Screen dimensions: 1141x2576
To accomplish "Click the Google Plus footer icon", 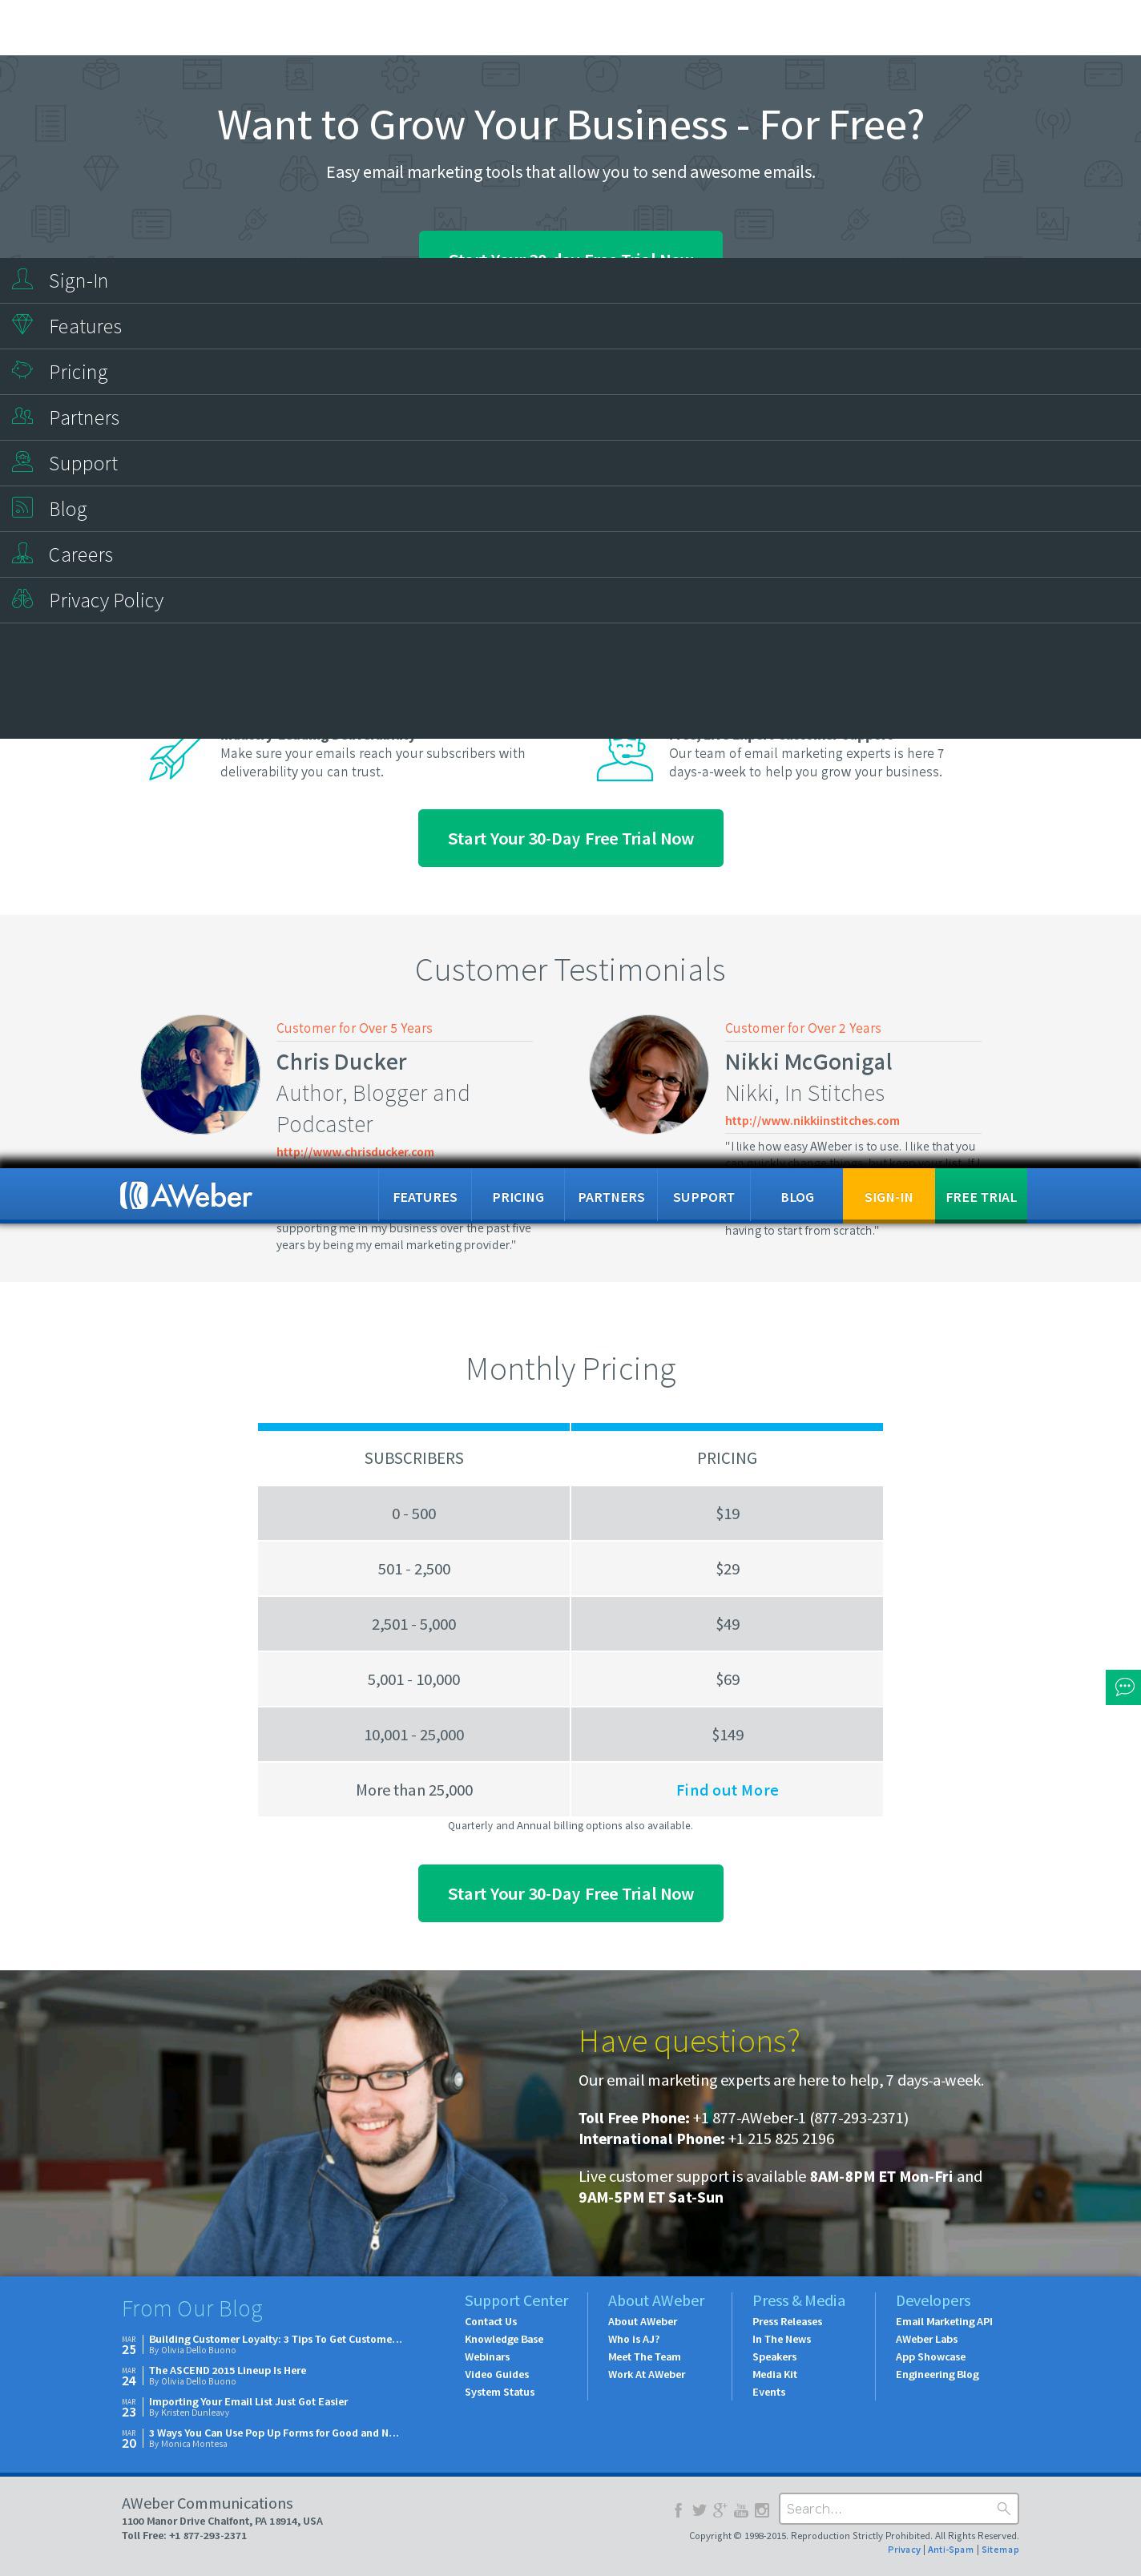I will 719,2510.
